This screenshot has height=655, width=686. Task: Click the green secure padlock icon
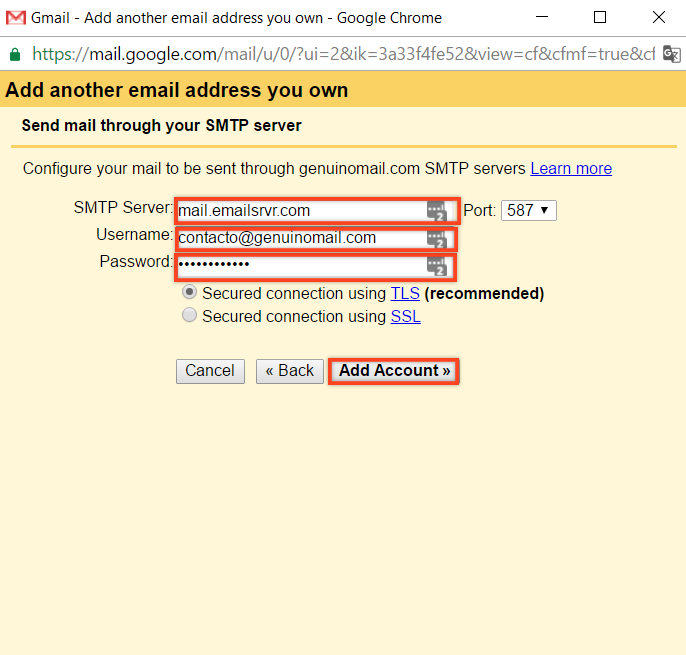15,55
